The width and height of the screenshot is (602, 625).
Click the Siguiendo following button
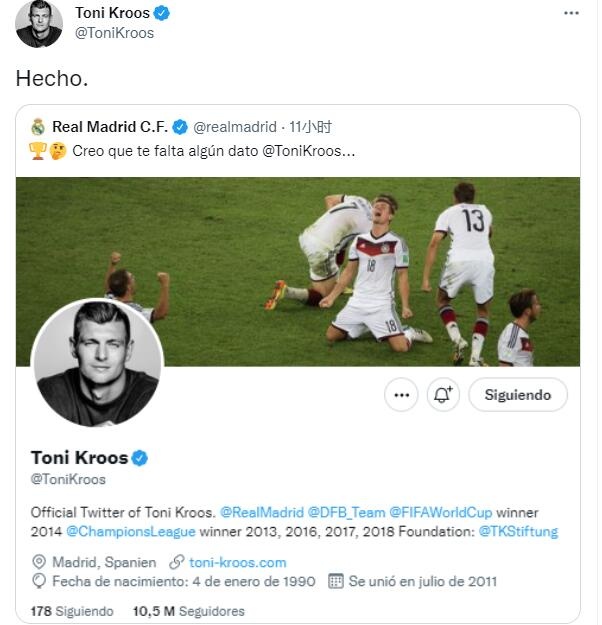click(517, 395)
